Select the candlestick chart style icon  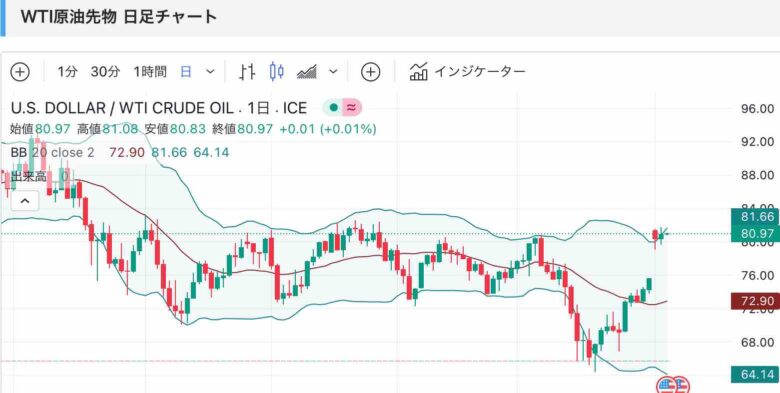(x=277, y=72)
